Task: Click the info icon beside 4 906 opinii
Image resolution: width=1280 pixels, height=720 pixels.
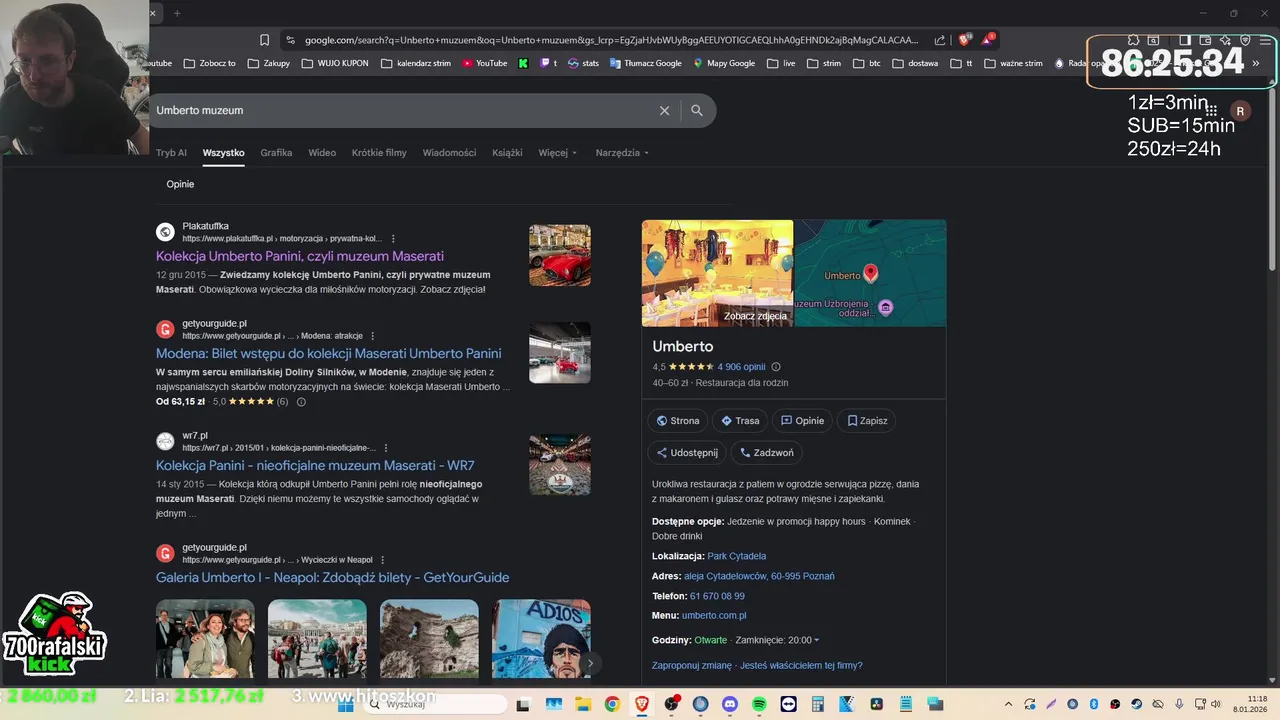Action: pos(776,367)
